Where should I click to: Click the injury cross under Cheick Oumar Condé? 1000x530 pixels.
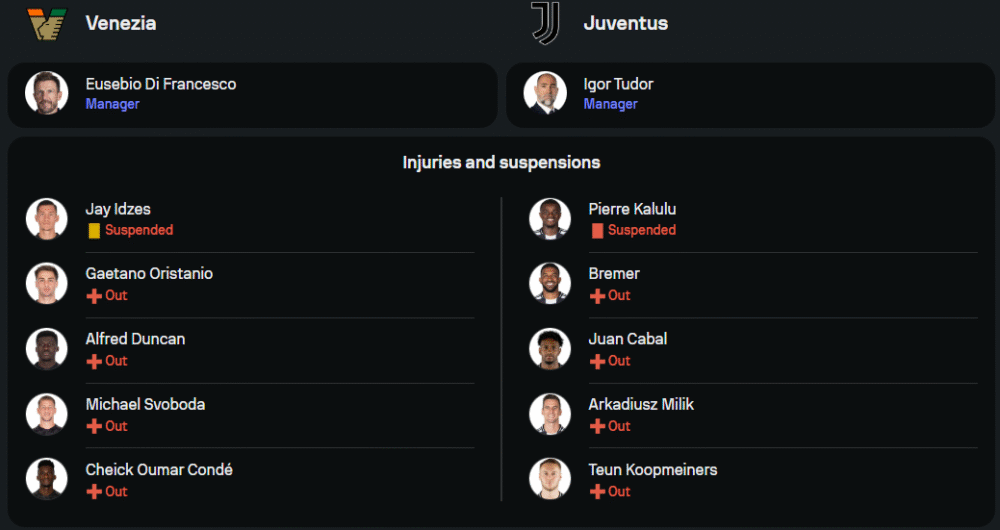click(x=94, y=492)
